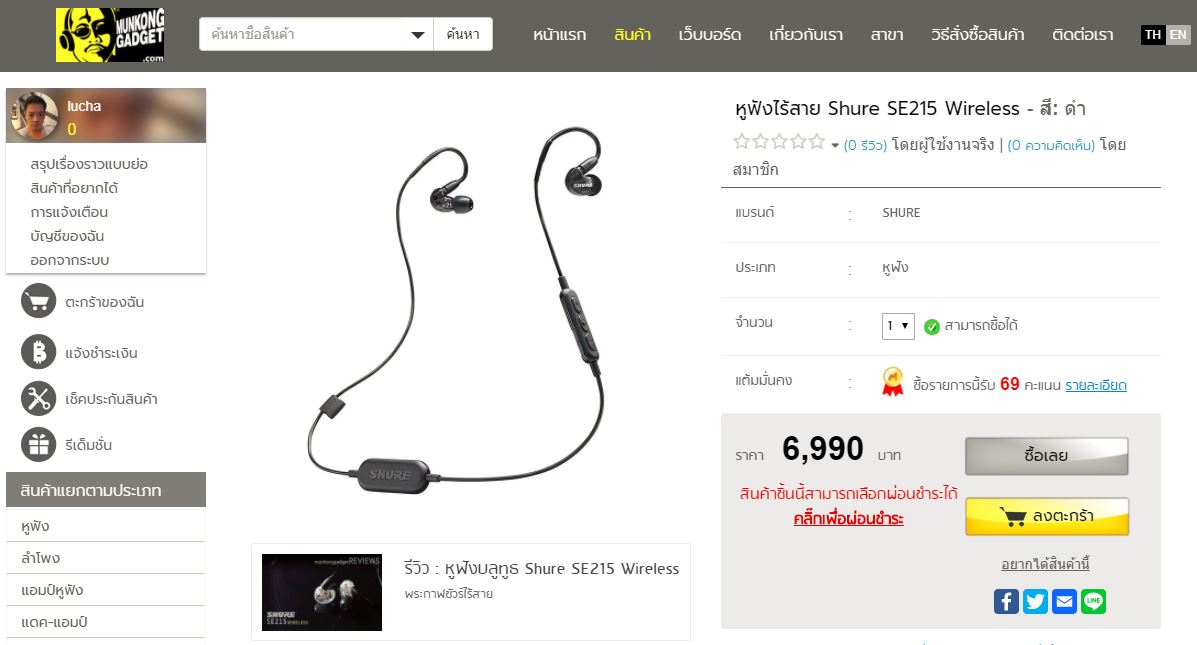Open Shure SE215 Wireless review thumbnail
The width and height of the screenshot is (1197, 645).
pyautogui.click(x=321, y=592)
